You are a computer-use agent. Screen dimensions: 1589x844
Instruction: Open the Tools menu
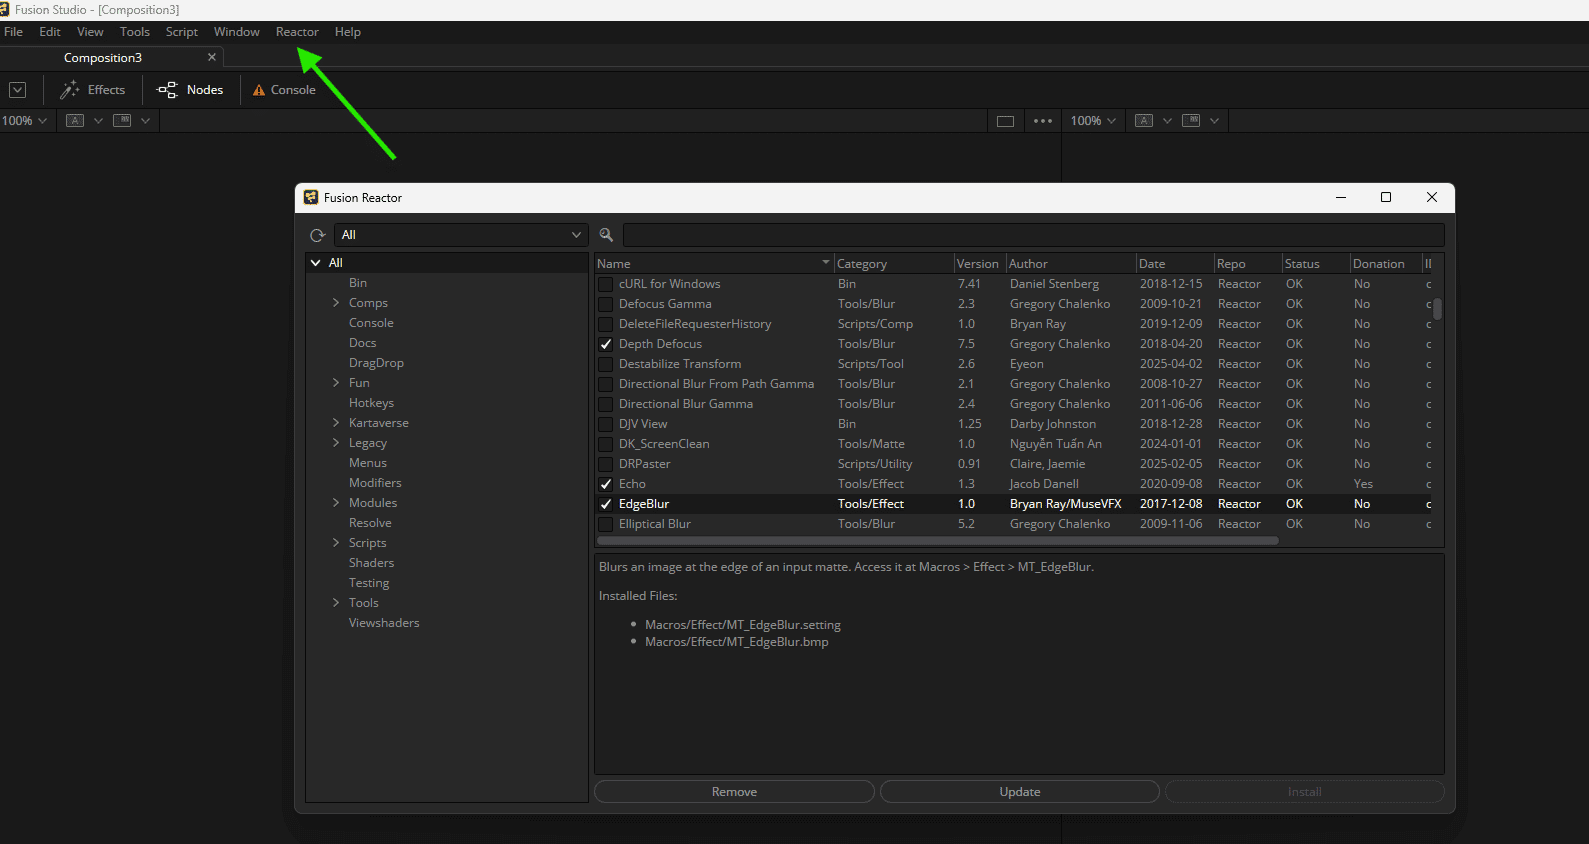click(134, 32)
